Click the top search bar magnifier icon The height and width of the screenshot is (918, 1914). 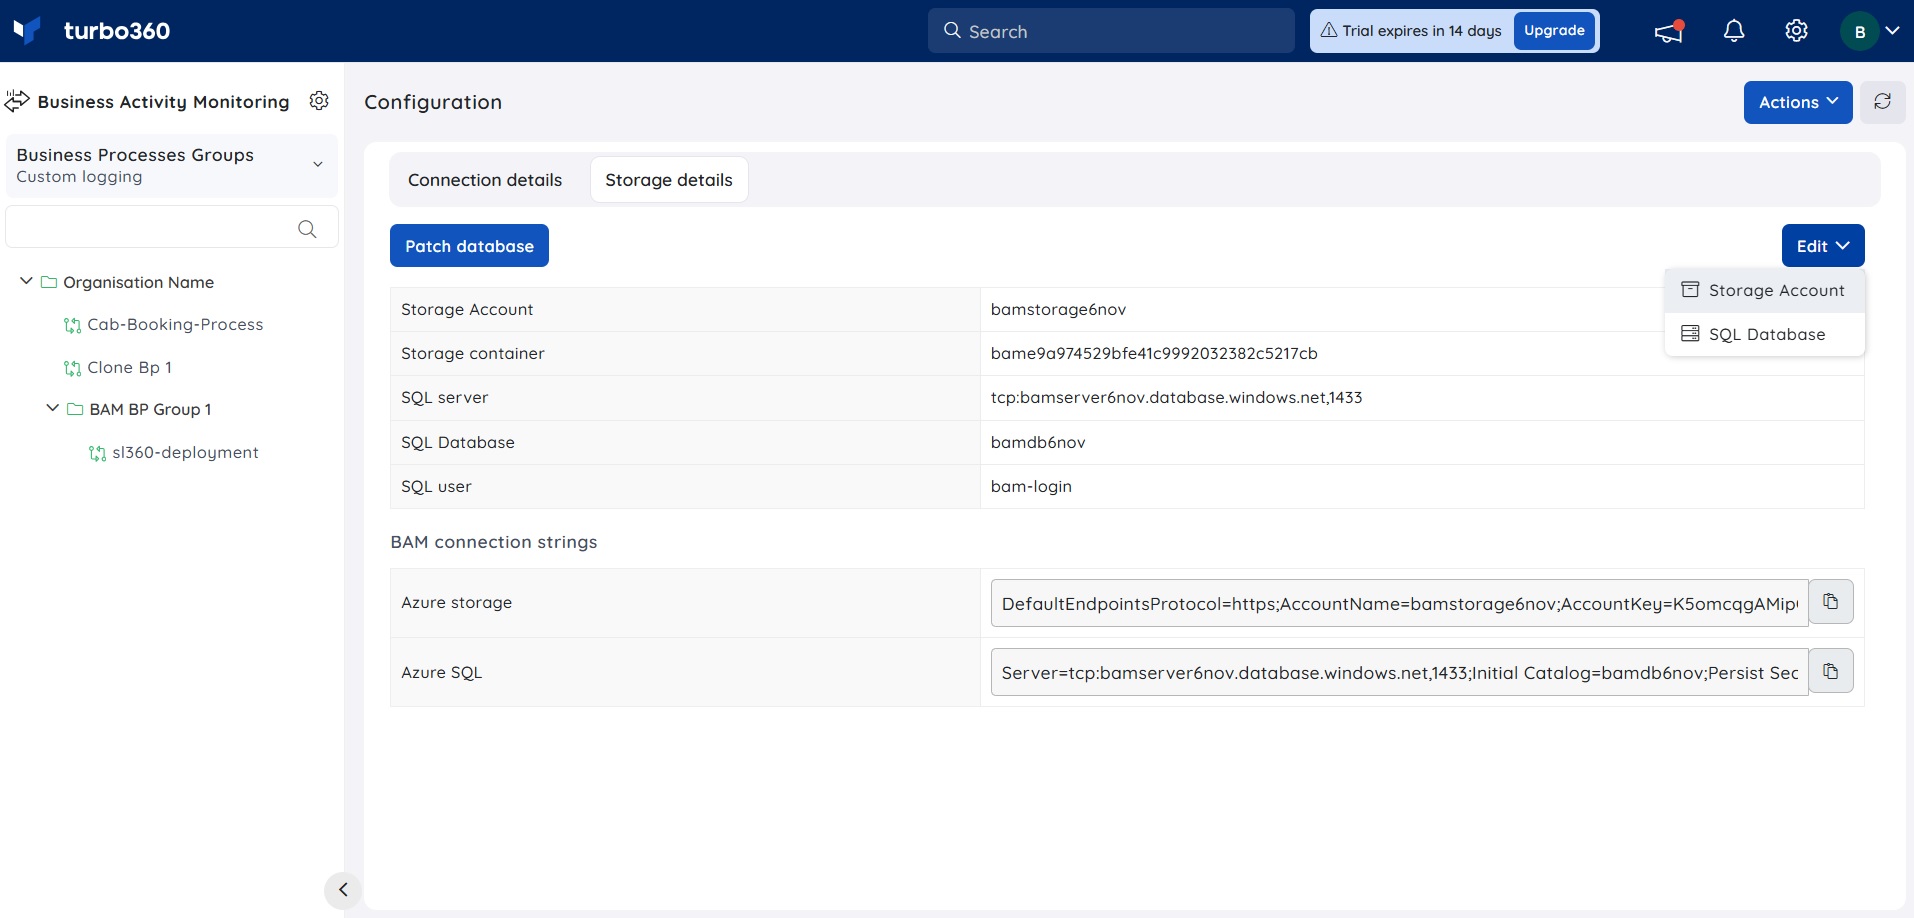(952, 31)
